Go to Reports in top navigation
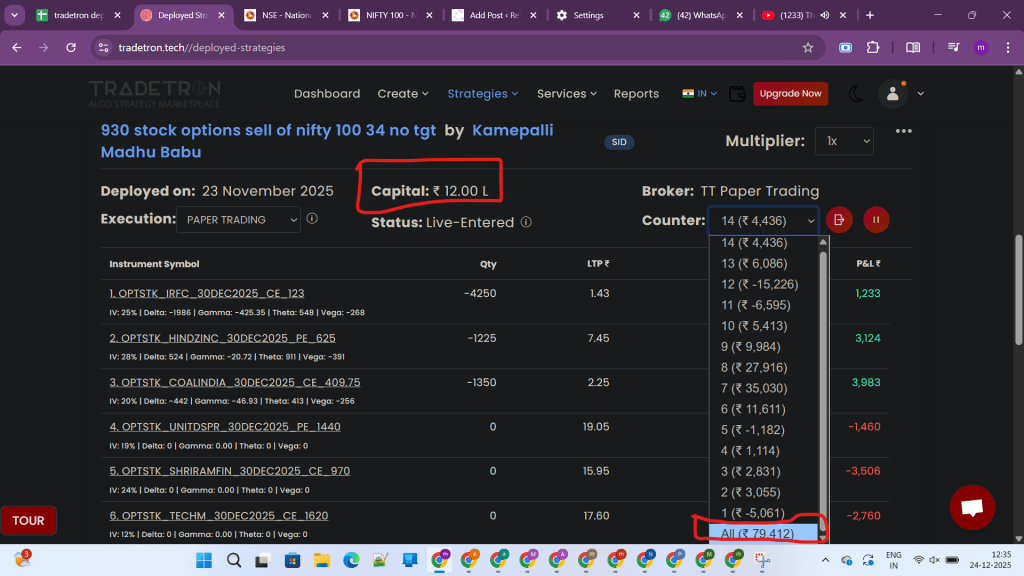Viewport: 1024px width, 576px height. click(x=636, y=94)
